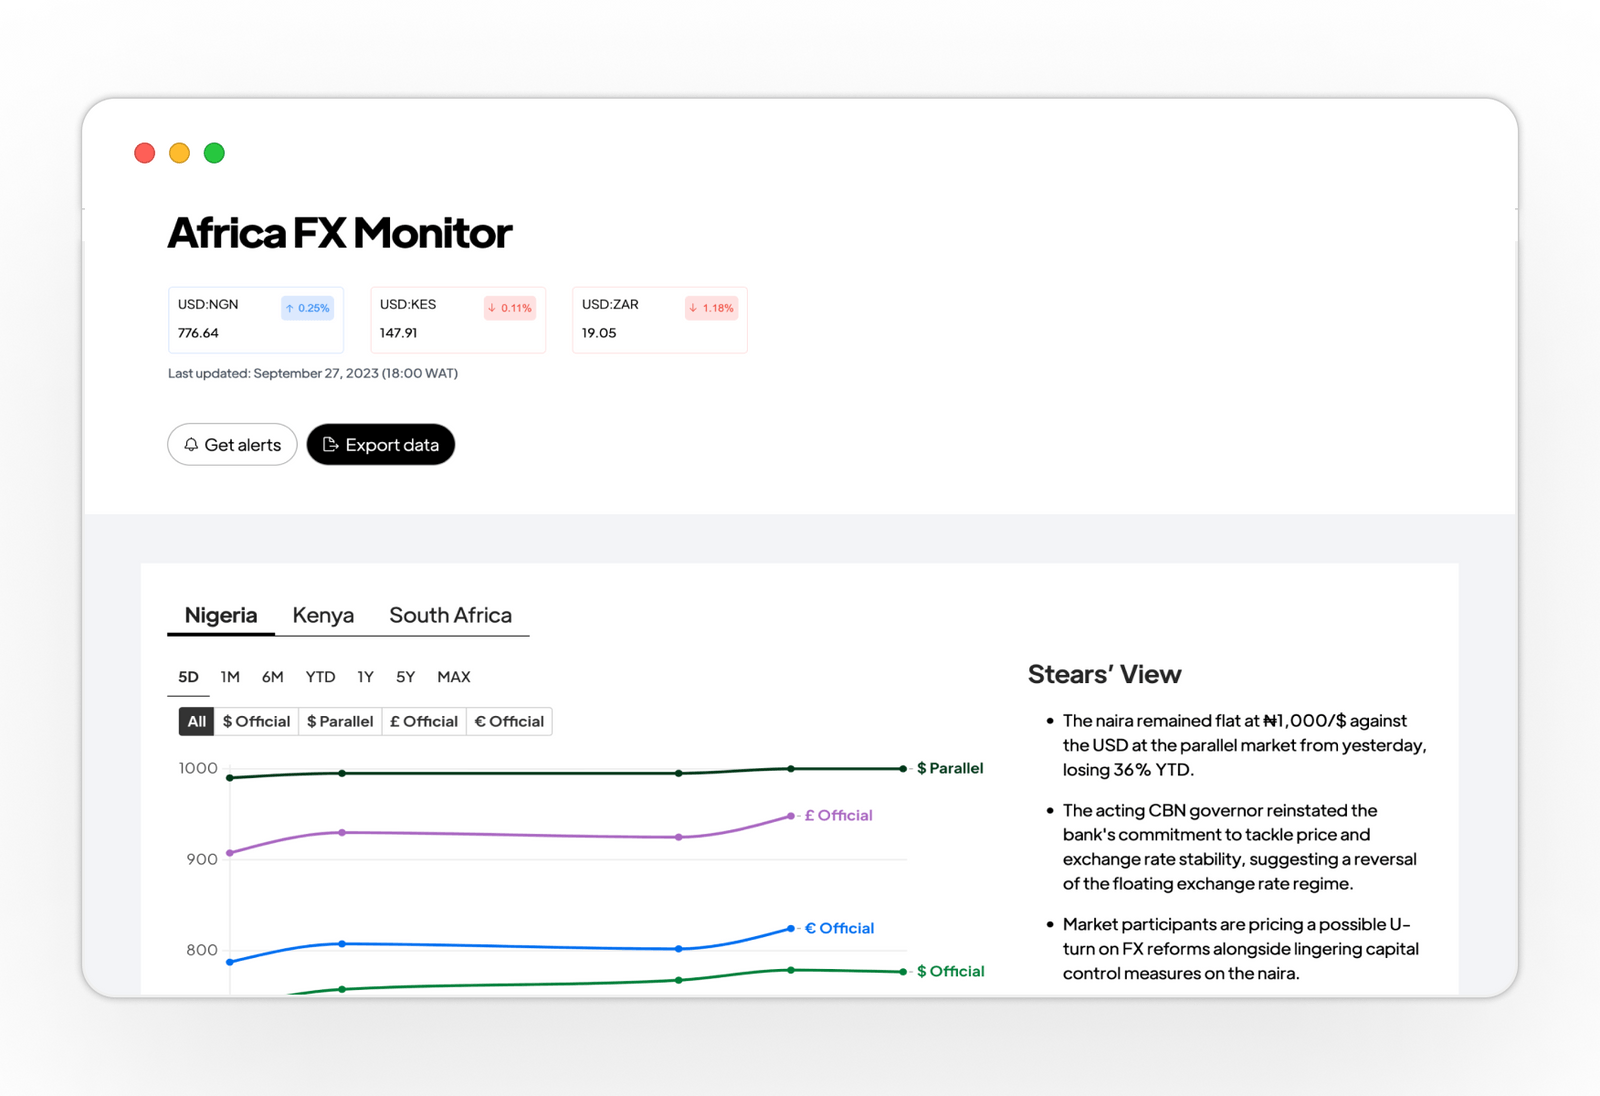Click the bell icon in Get alerts
The image size is (1600, 1096).
click(x=192, y=445)
